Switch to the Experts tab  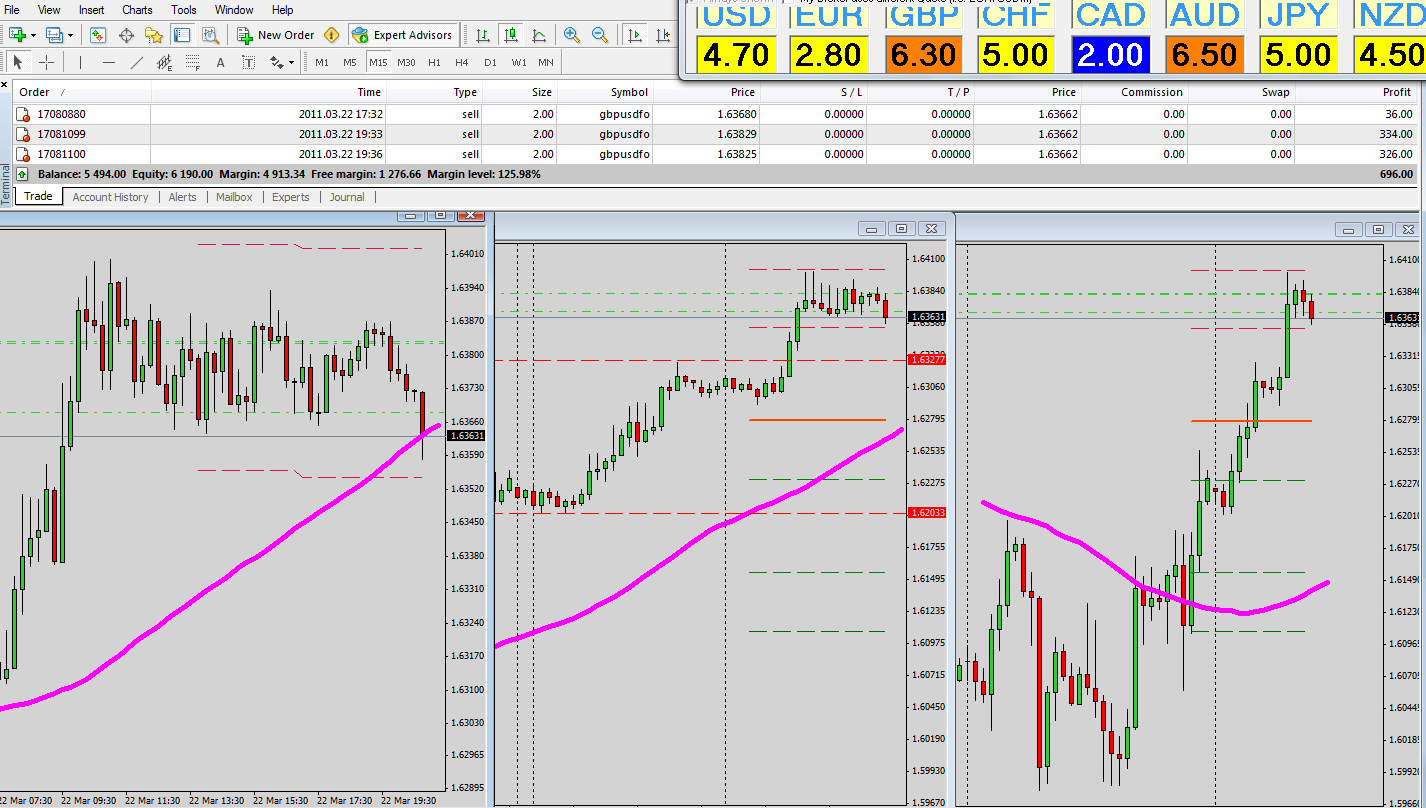click(291, 197)
